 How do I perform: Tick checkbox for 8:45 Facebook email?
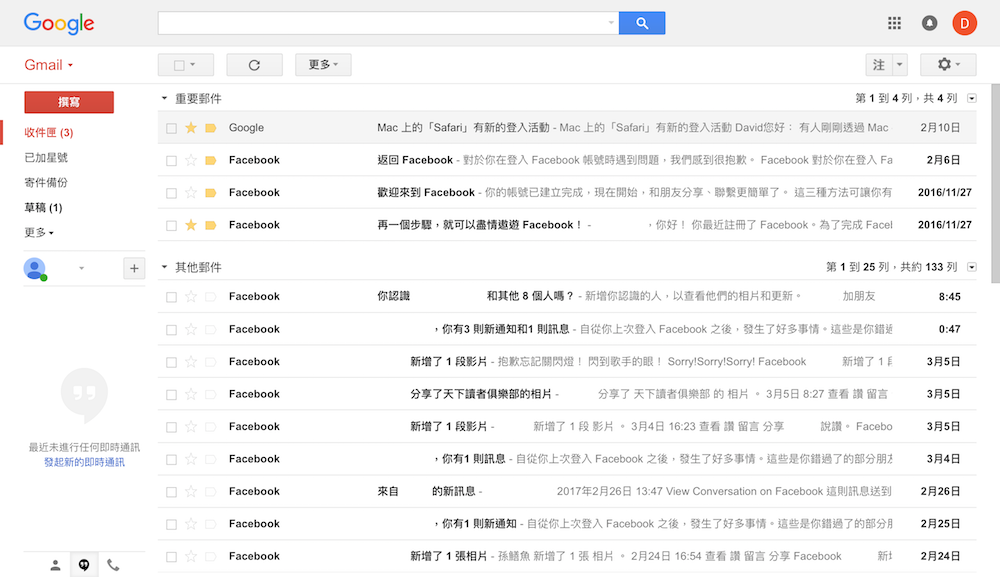[171, 297]
